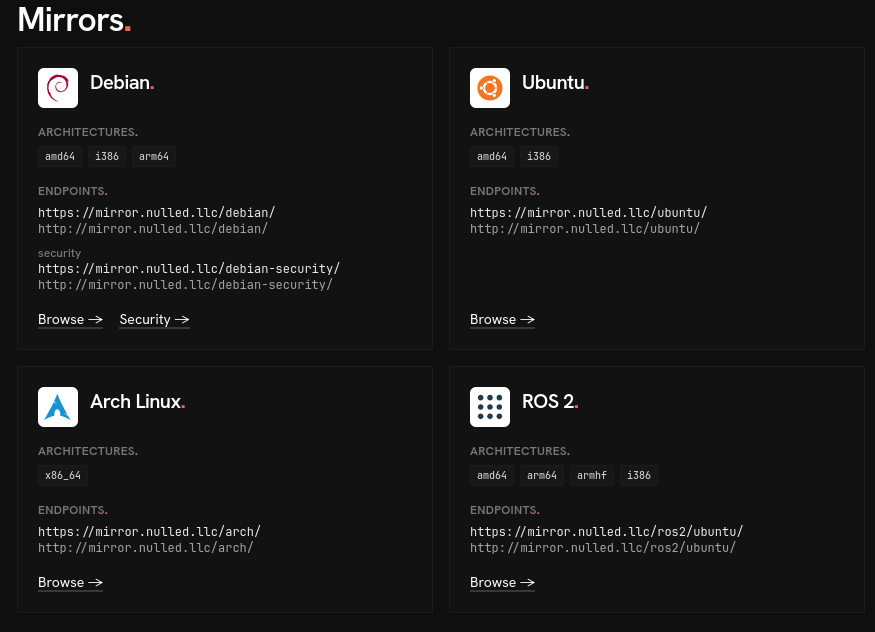Click the ROS 2 ARCHITECTURES label
Image resolution: width=875 pixels, height=632 pixels.
coord(520,451)
